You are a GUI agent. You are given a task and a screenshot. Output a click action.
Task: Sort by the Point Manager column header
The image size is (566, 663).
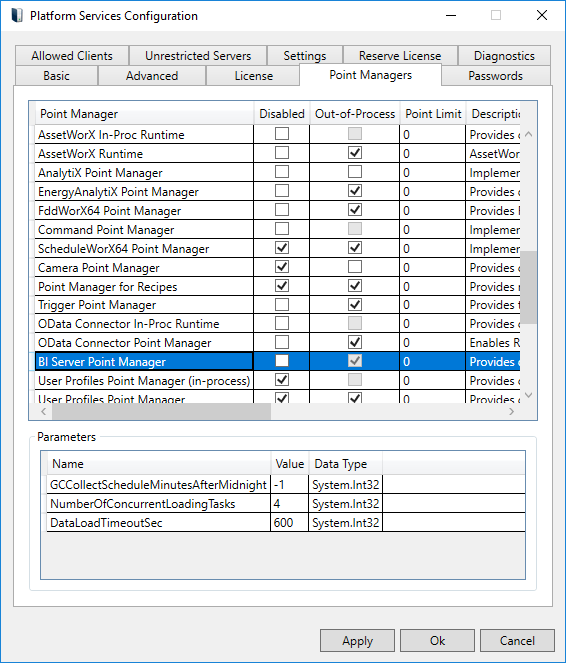point(144,114)
